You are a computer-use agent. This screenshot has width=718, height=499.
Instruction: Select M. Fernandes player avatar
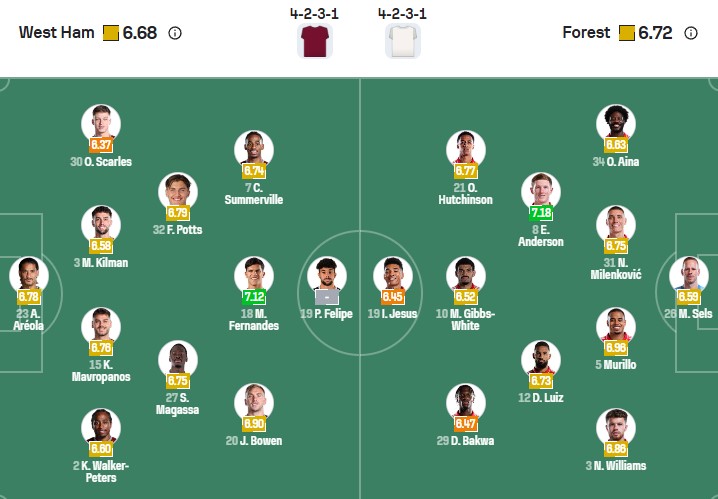pyautogui.click(x=254, y=275)
